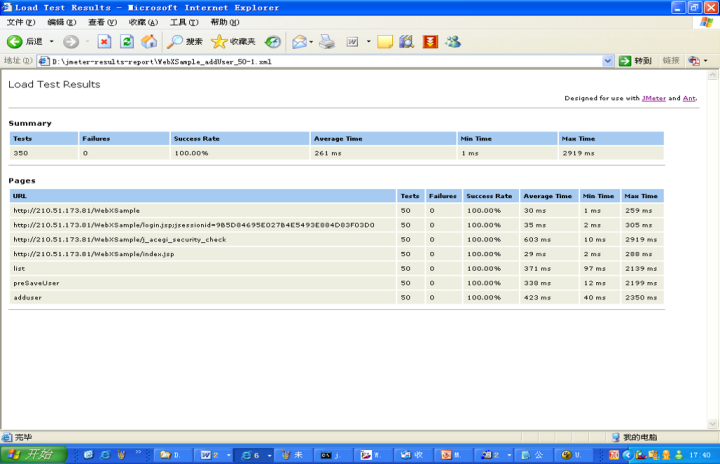Open Internet Explorer quick launch icon
This screenshot has height=464, width=720.
tap(105, 455)
